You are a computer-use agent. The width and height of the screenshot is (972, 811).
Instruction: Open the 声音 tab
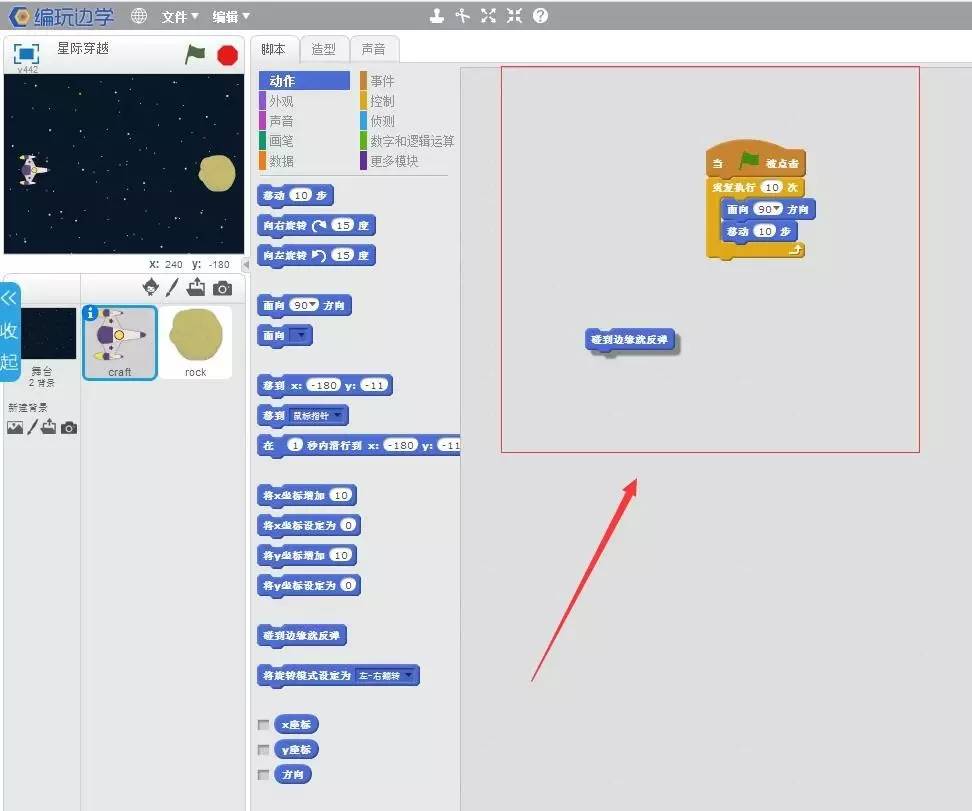[x=373, y=49]
